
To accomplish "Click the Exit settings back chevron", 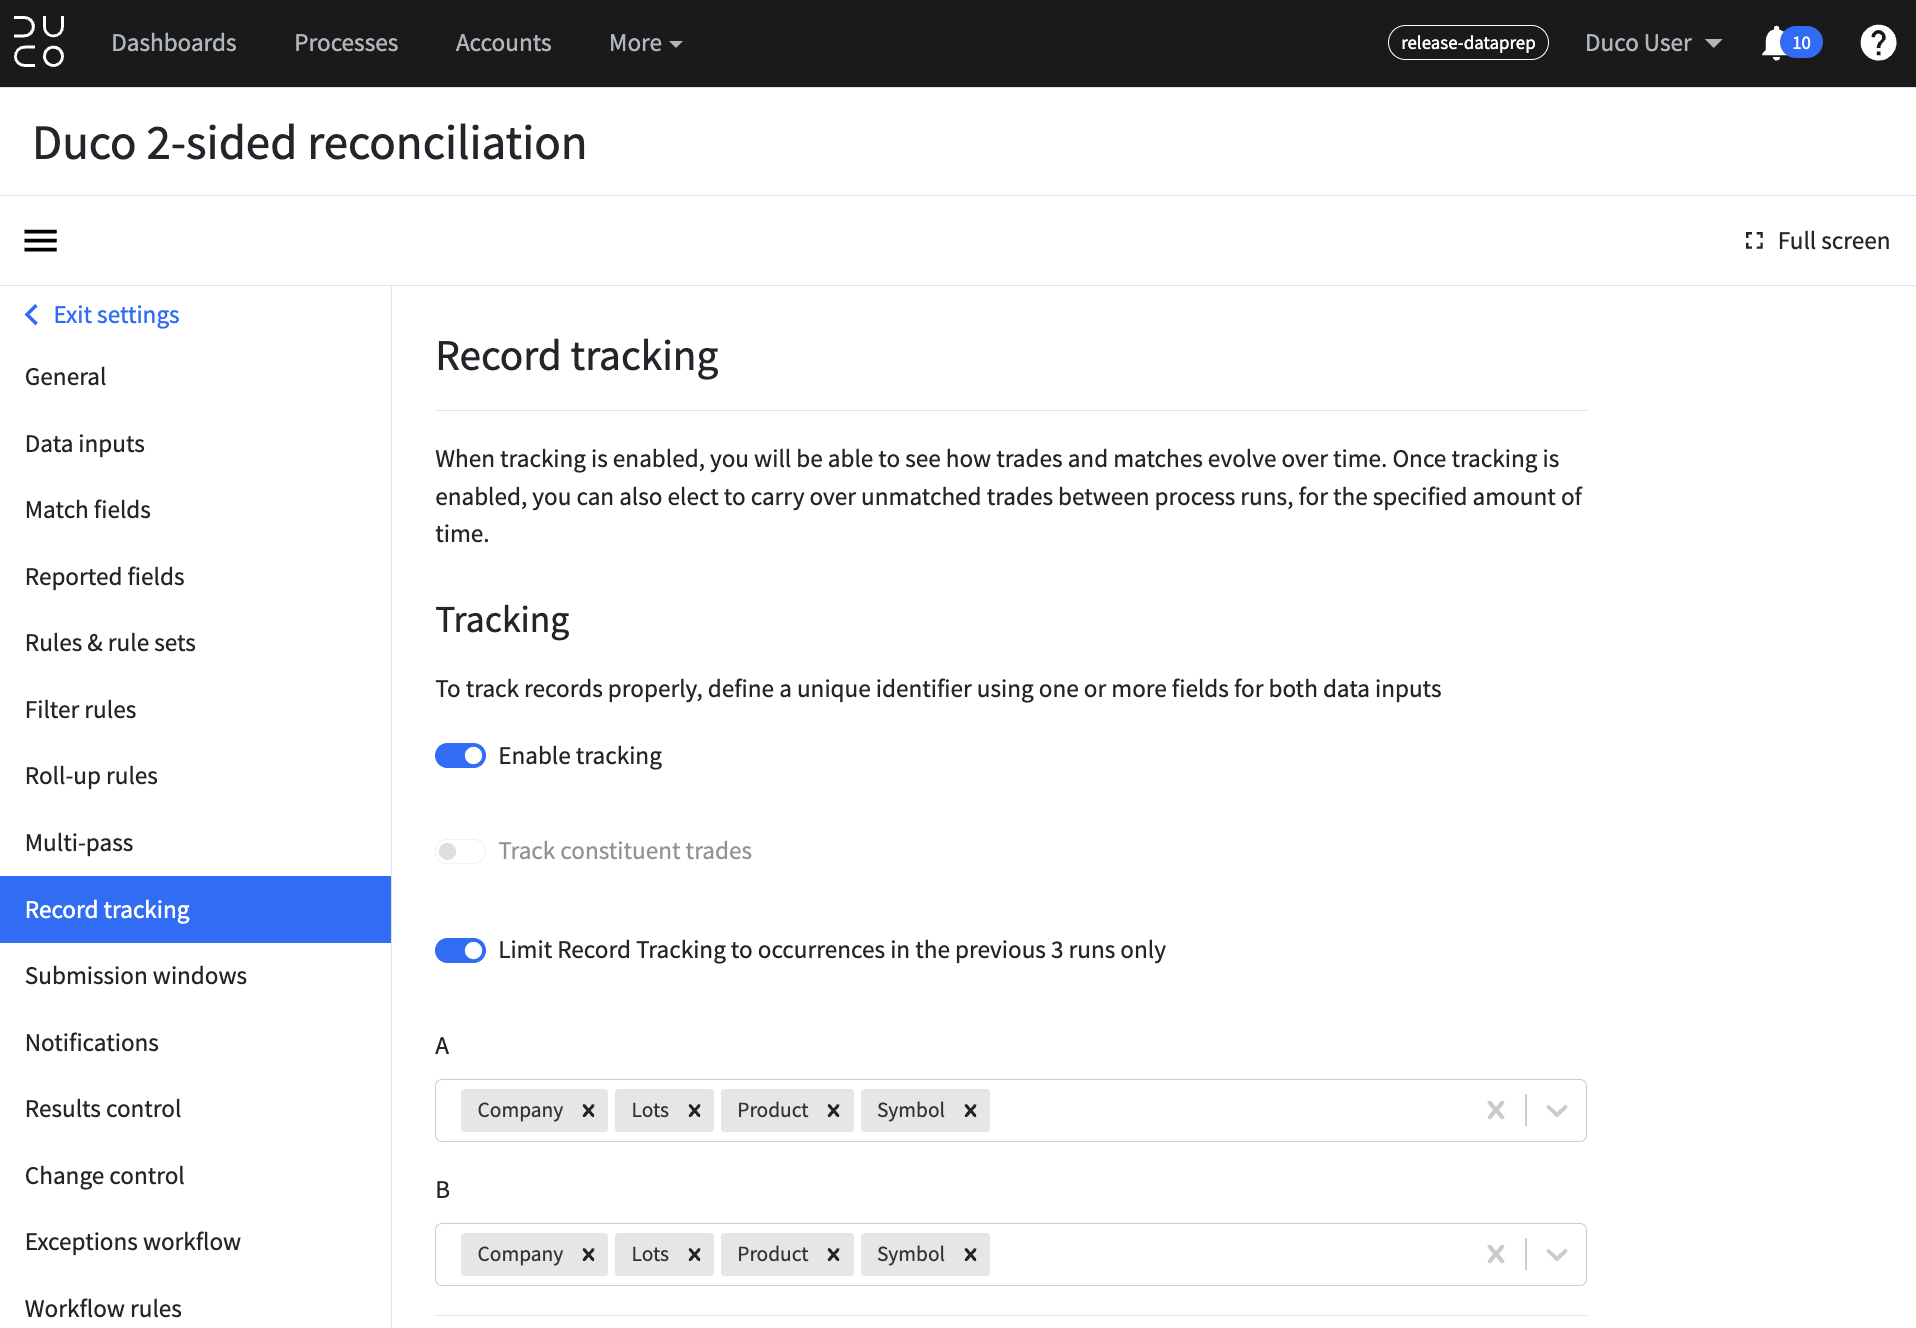I will (32, 315).
